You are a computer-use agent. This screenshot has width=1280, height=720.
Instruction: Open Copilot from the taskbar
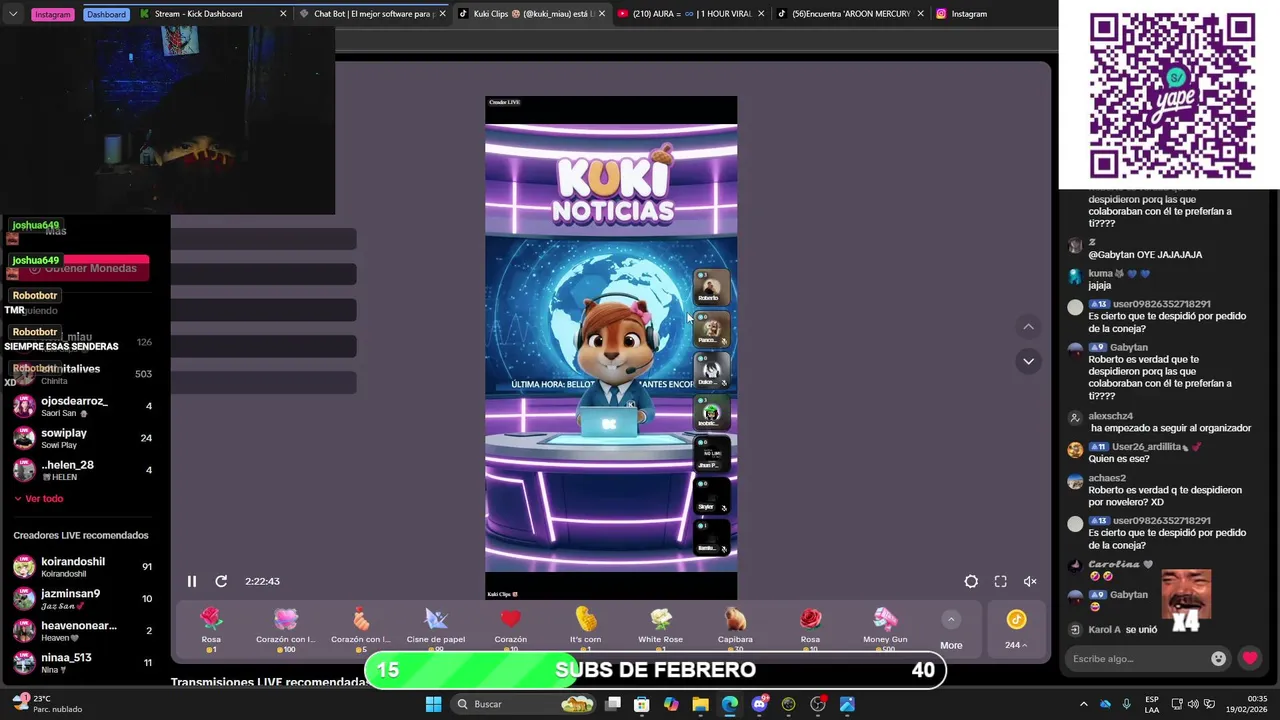671,704
